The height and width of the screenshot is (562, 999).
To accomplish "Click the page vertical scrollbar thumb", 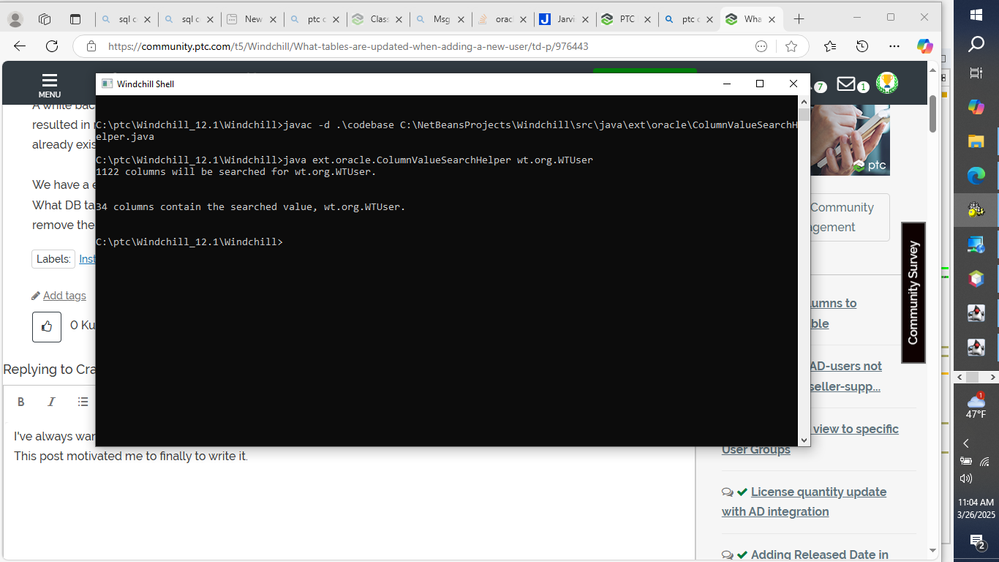I will [x=933, y=113].
